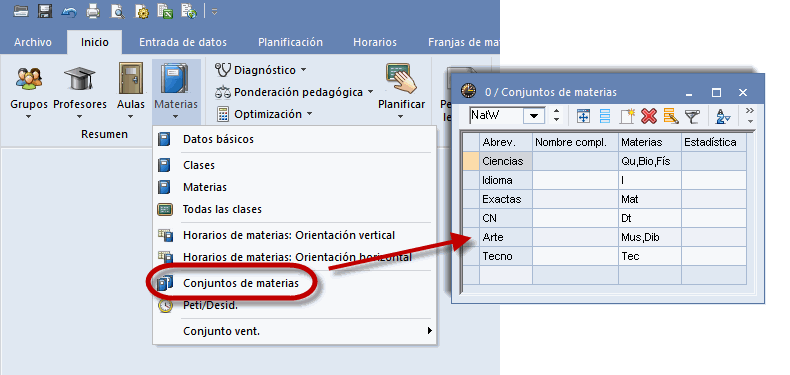This screenshot has height=375, width=790.
Task: Click the filter funnel icon
Action: click(693, 116)
